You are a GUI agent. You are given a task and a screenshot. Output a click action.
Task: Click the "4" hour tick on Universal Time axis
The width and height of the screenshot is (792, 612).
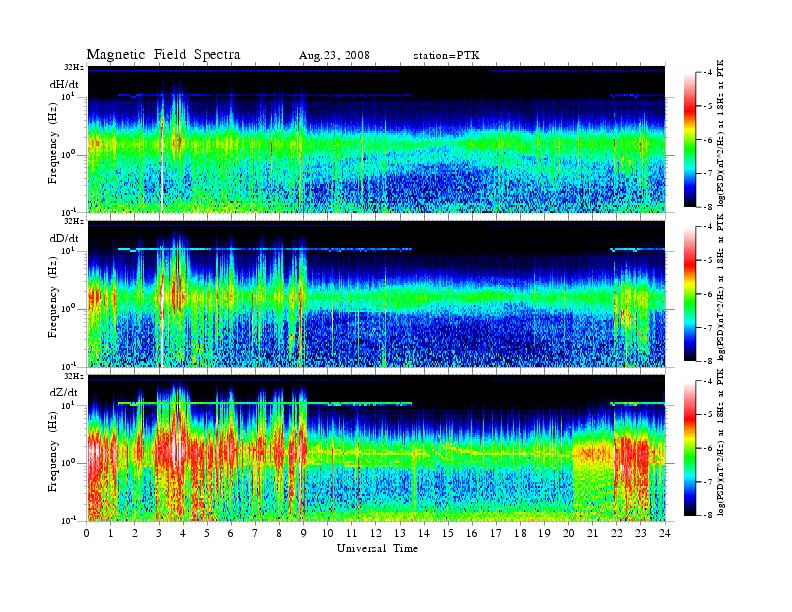pos(183,533)
